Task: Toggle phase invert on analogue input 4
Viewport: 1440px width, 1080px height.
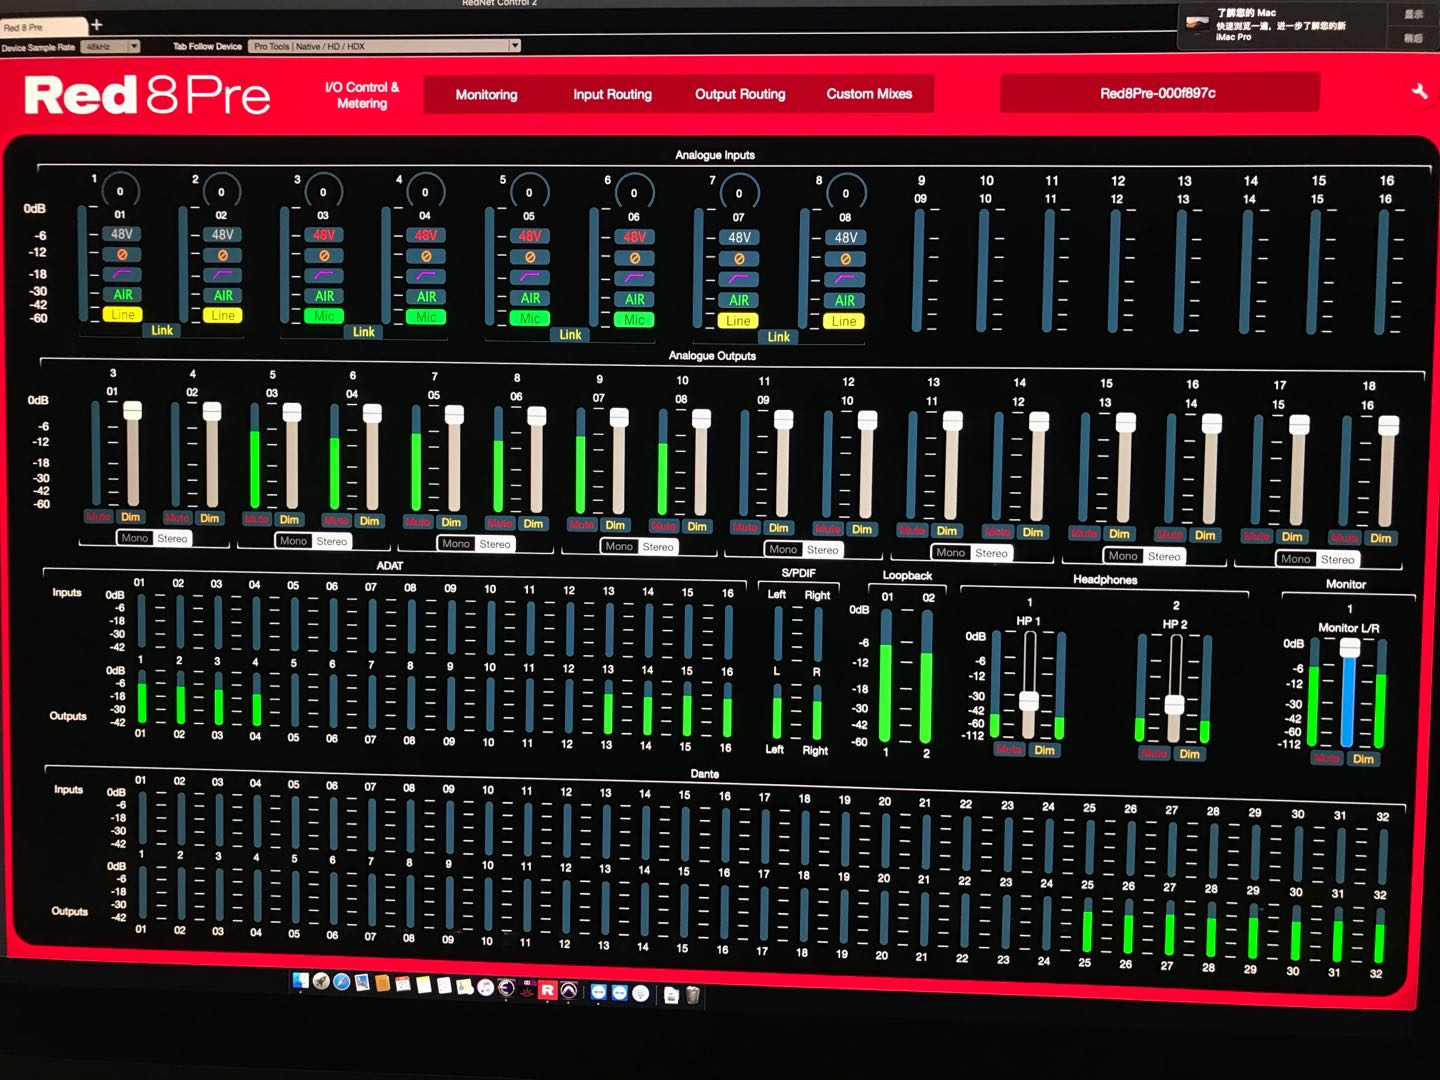Action: click(x=426, y=256)
